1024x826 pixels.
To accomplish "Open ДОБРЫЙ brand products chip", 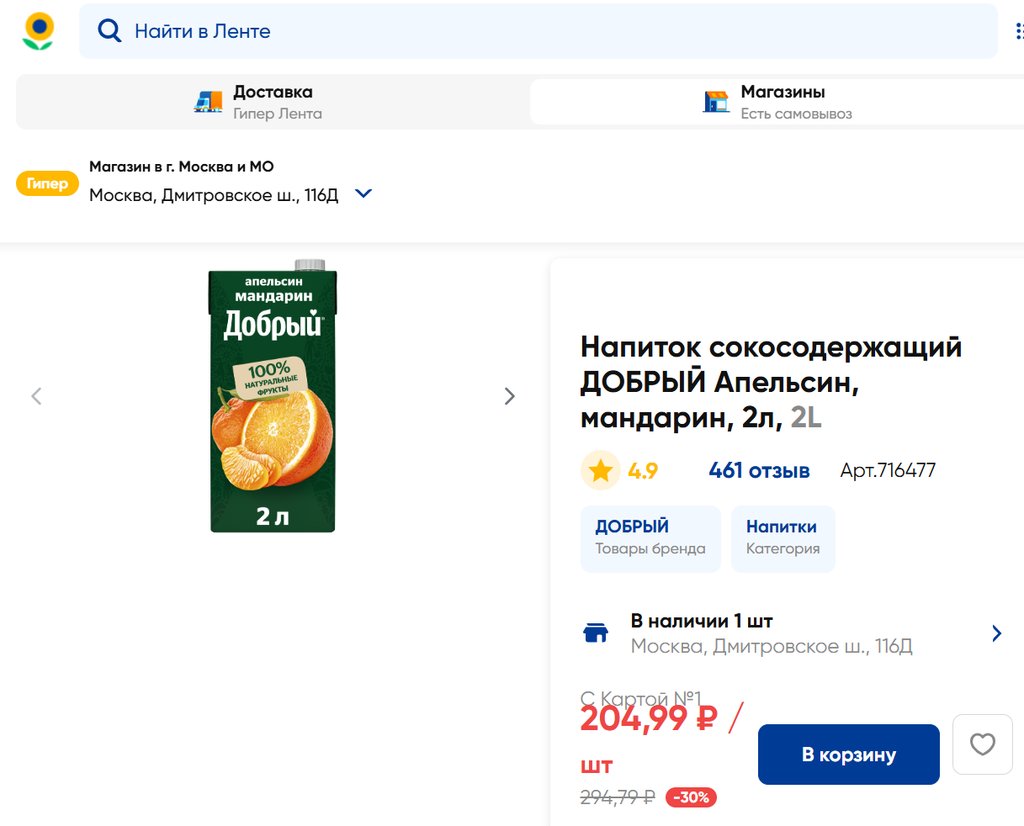I will 650,538.
